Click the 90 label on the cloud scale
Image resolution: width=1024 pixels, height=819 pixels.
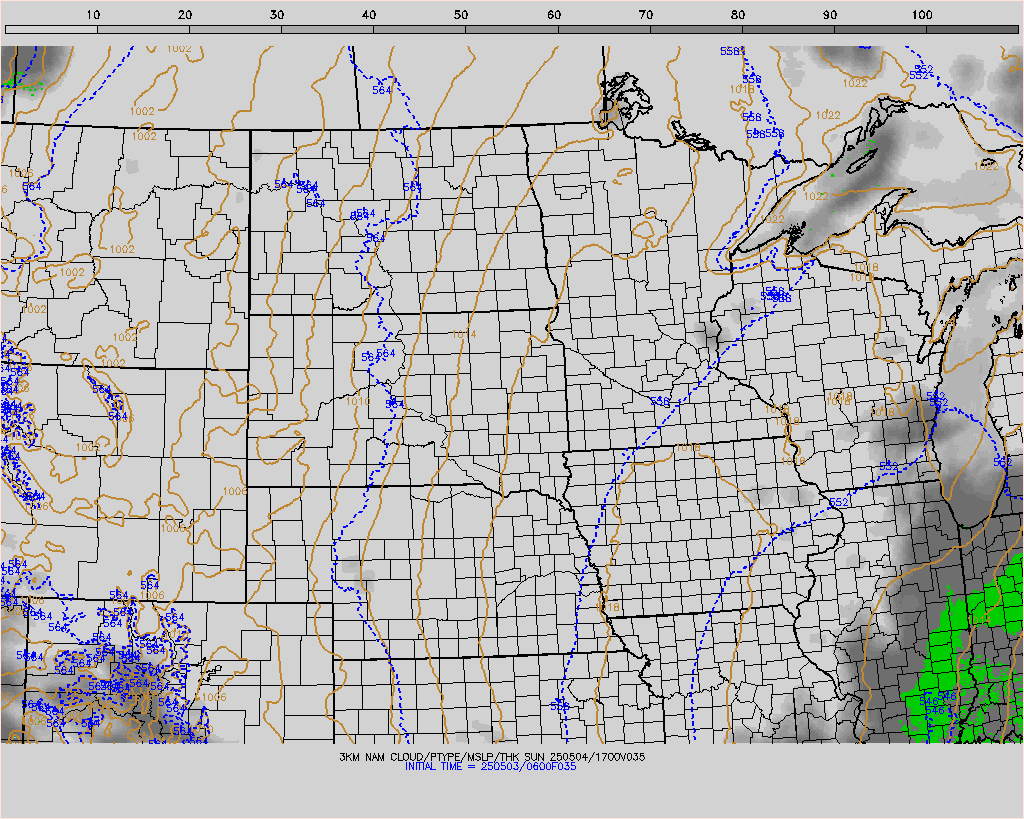830,15
